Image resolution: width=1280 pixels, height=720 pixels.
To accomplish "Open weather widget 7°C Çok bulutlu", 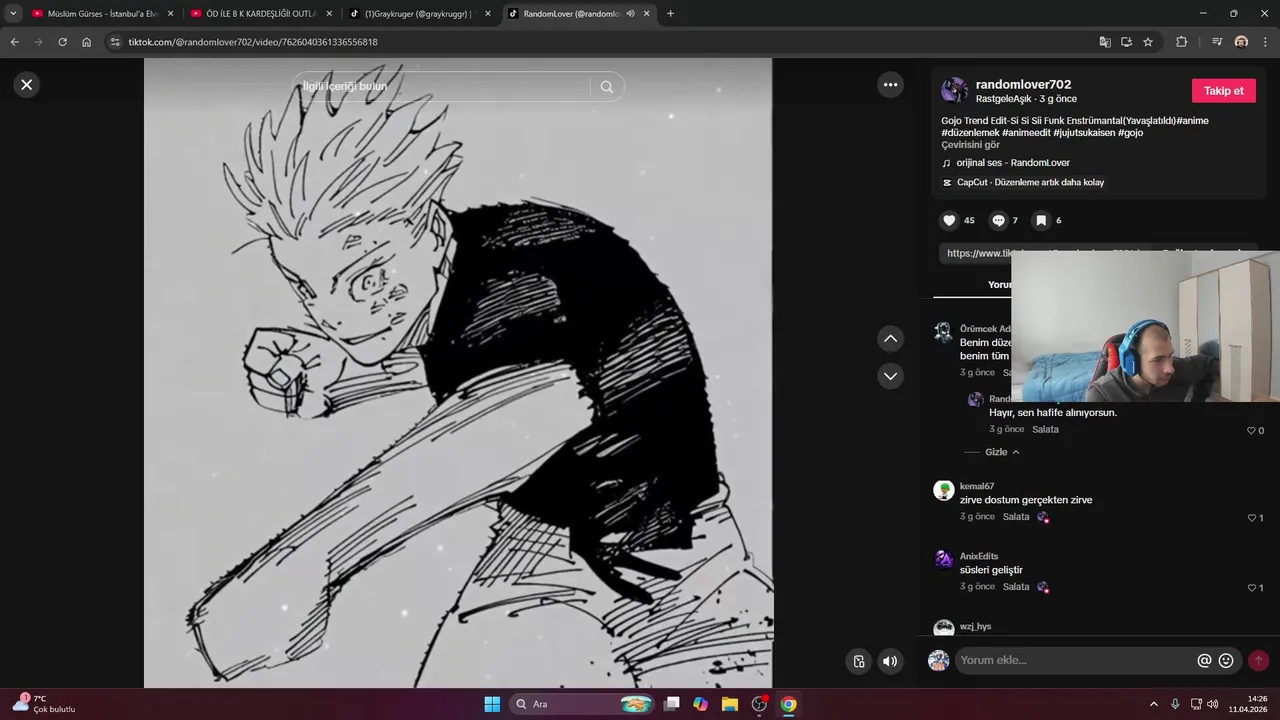I will tap(43, 703).
